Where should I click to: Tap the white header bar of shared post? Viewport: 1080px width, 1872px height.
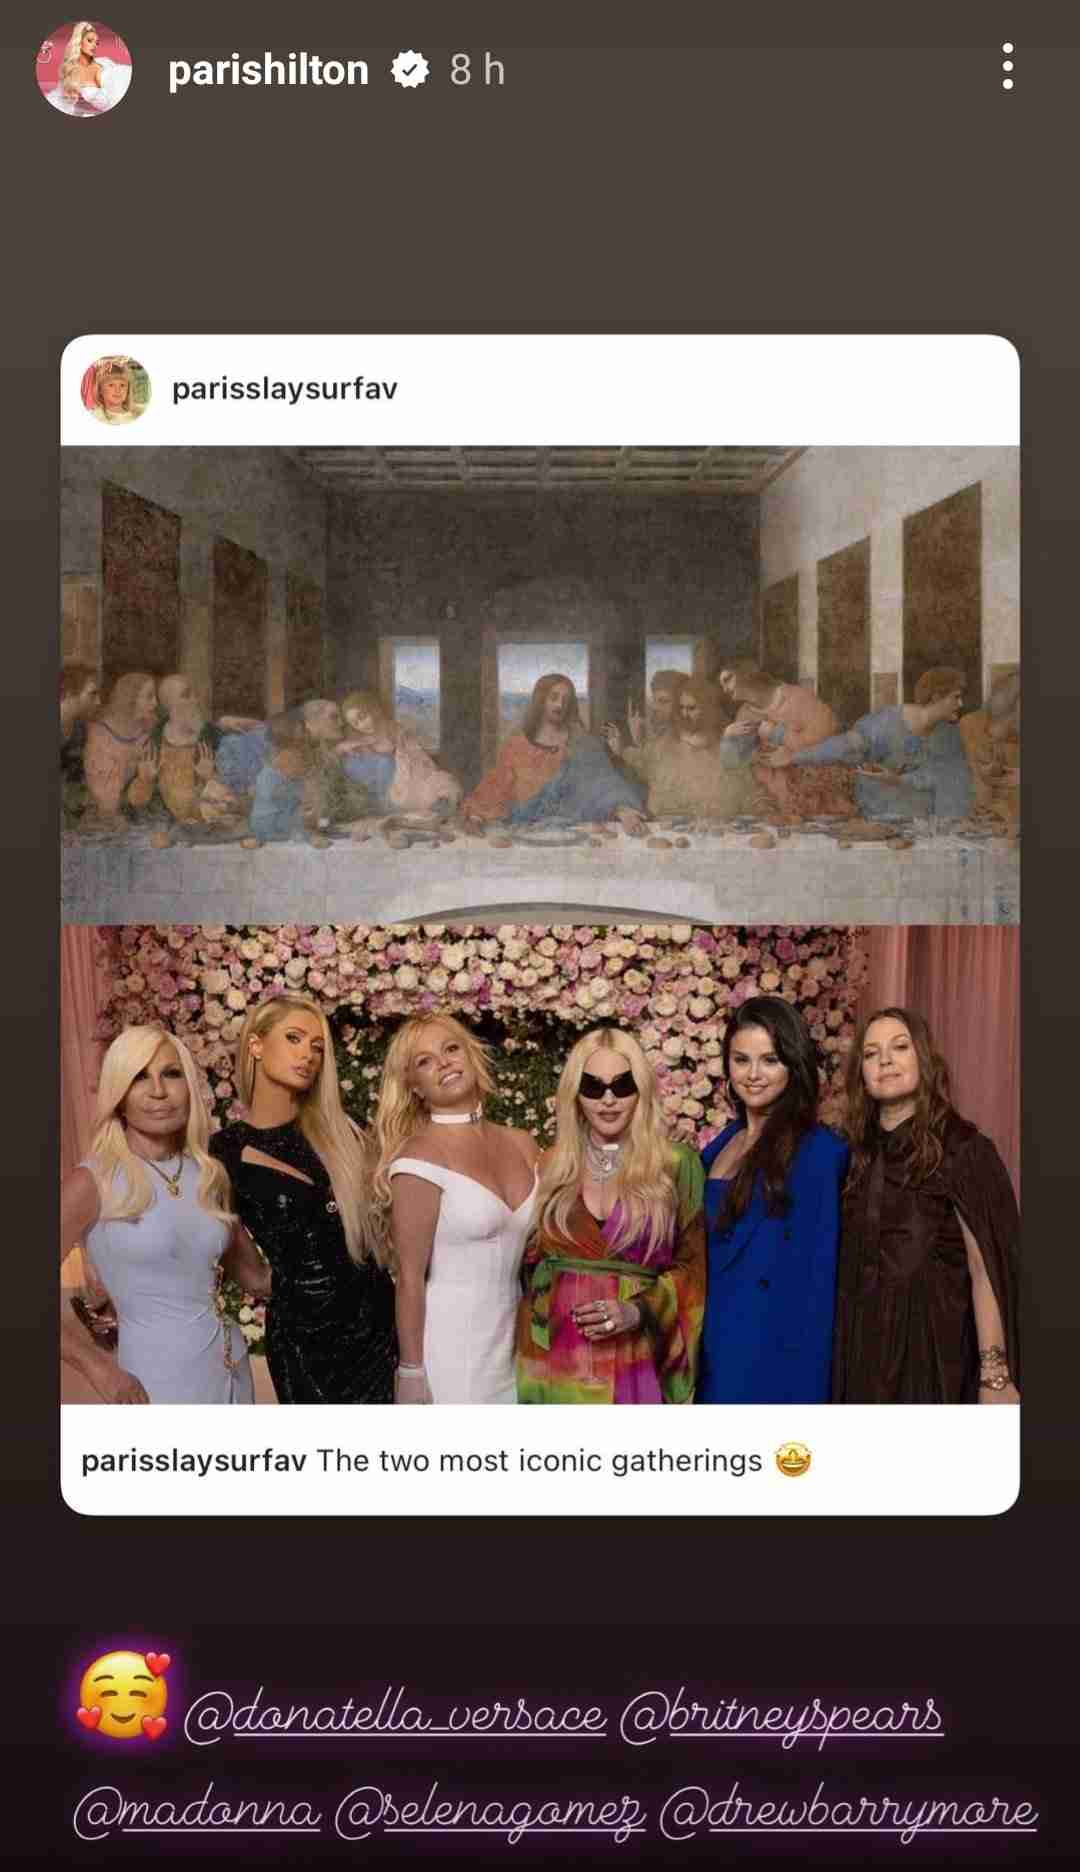(x=540, y=390)
